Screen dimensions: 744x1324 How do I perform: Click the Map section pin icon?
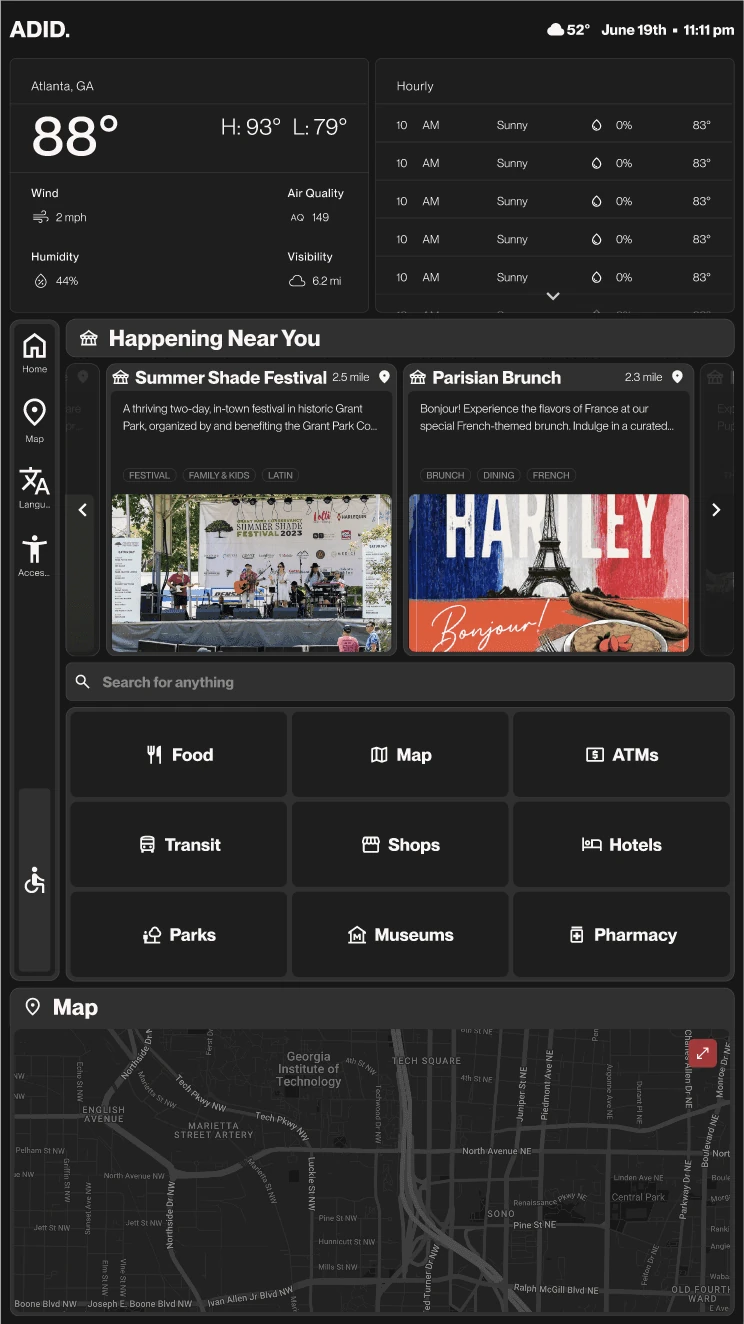[32, 1007]
